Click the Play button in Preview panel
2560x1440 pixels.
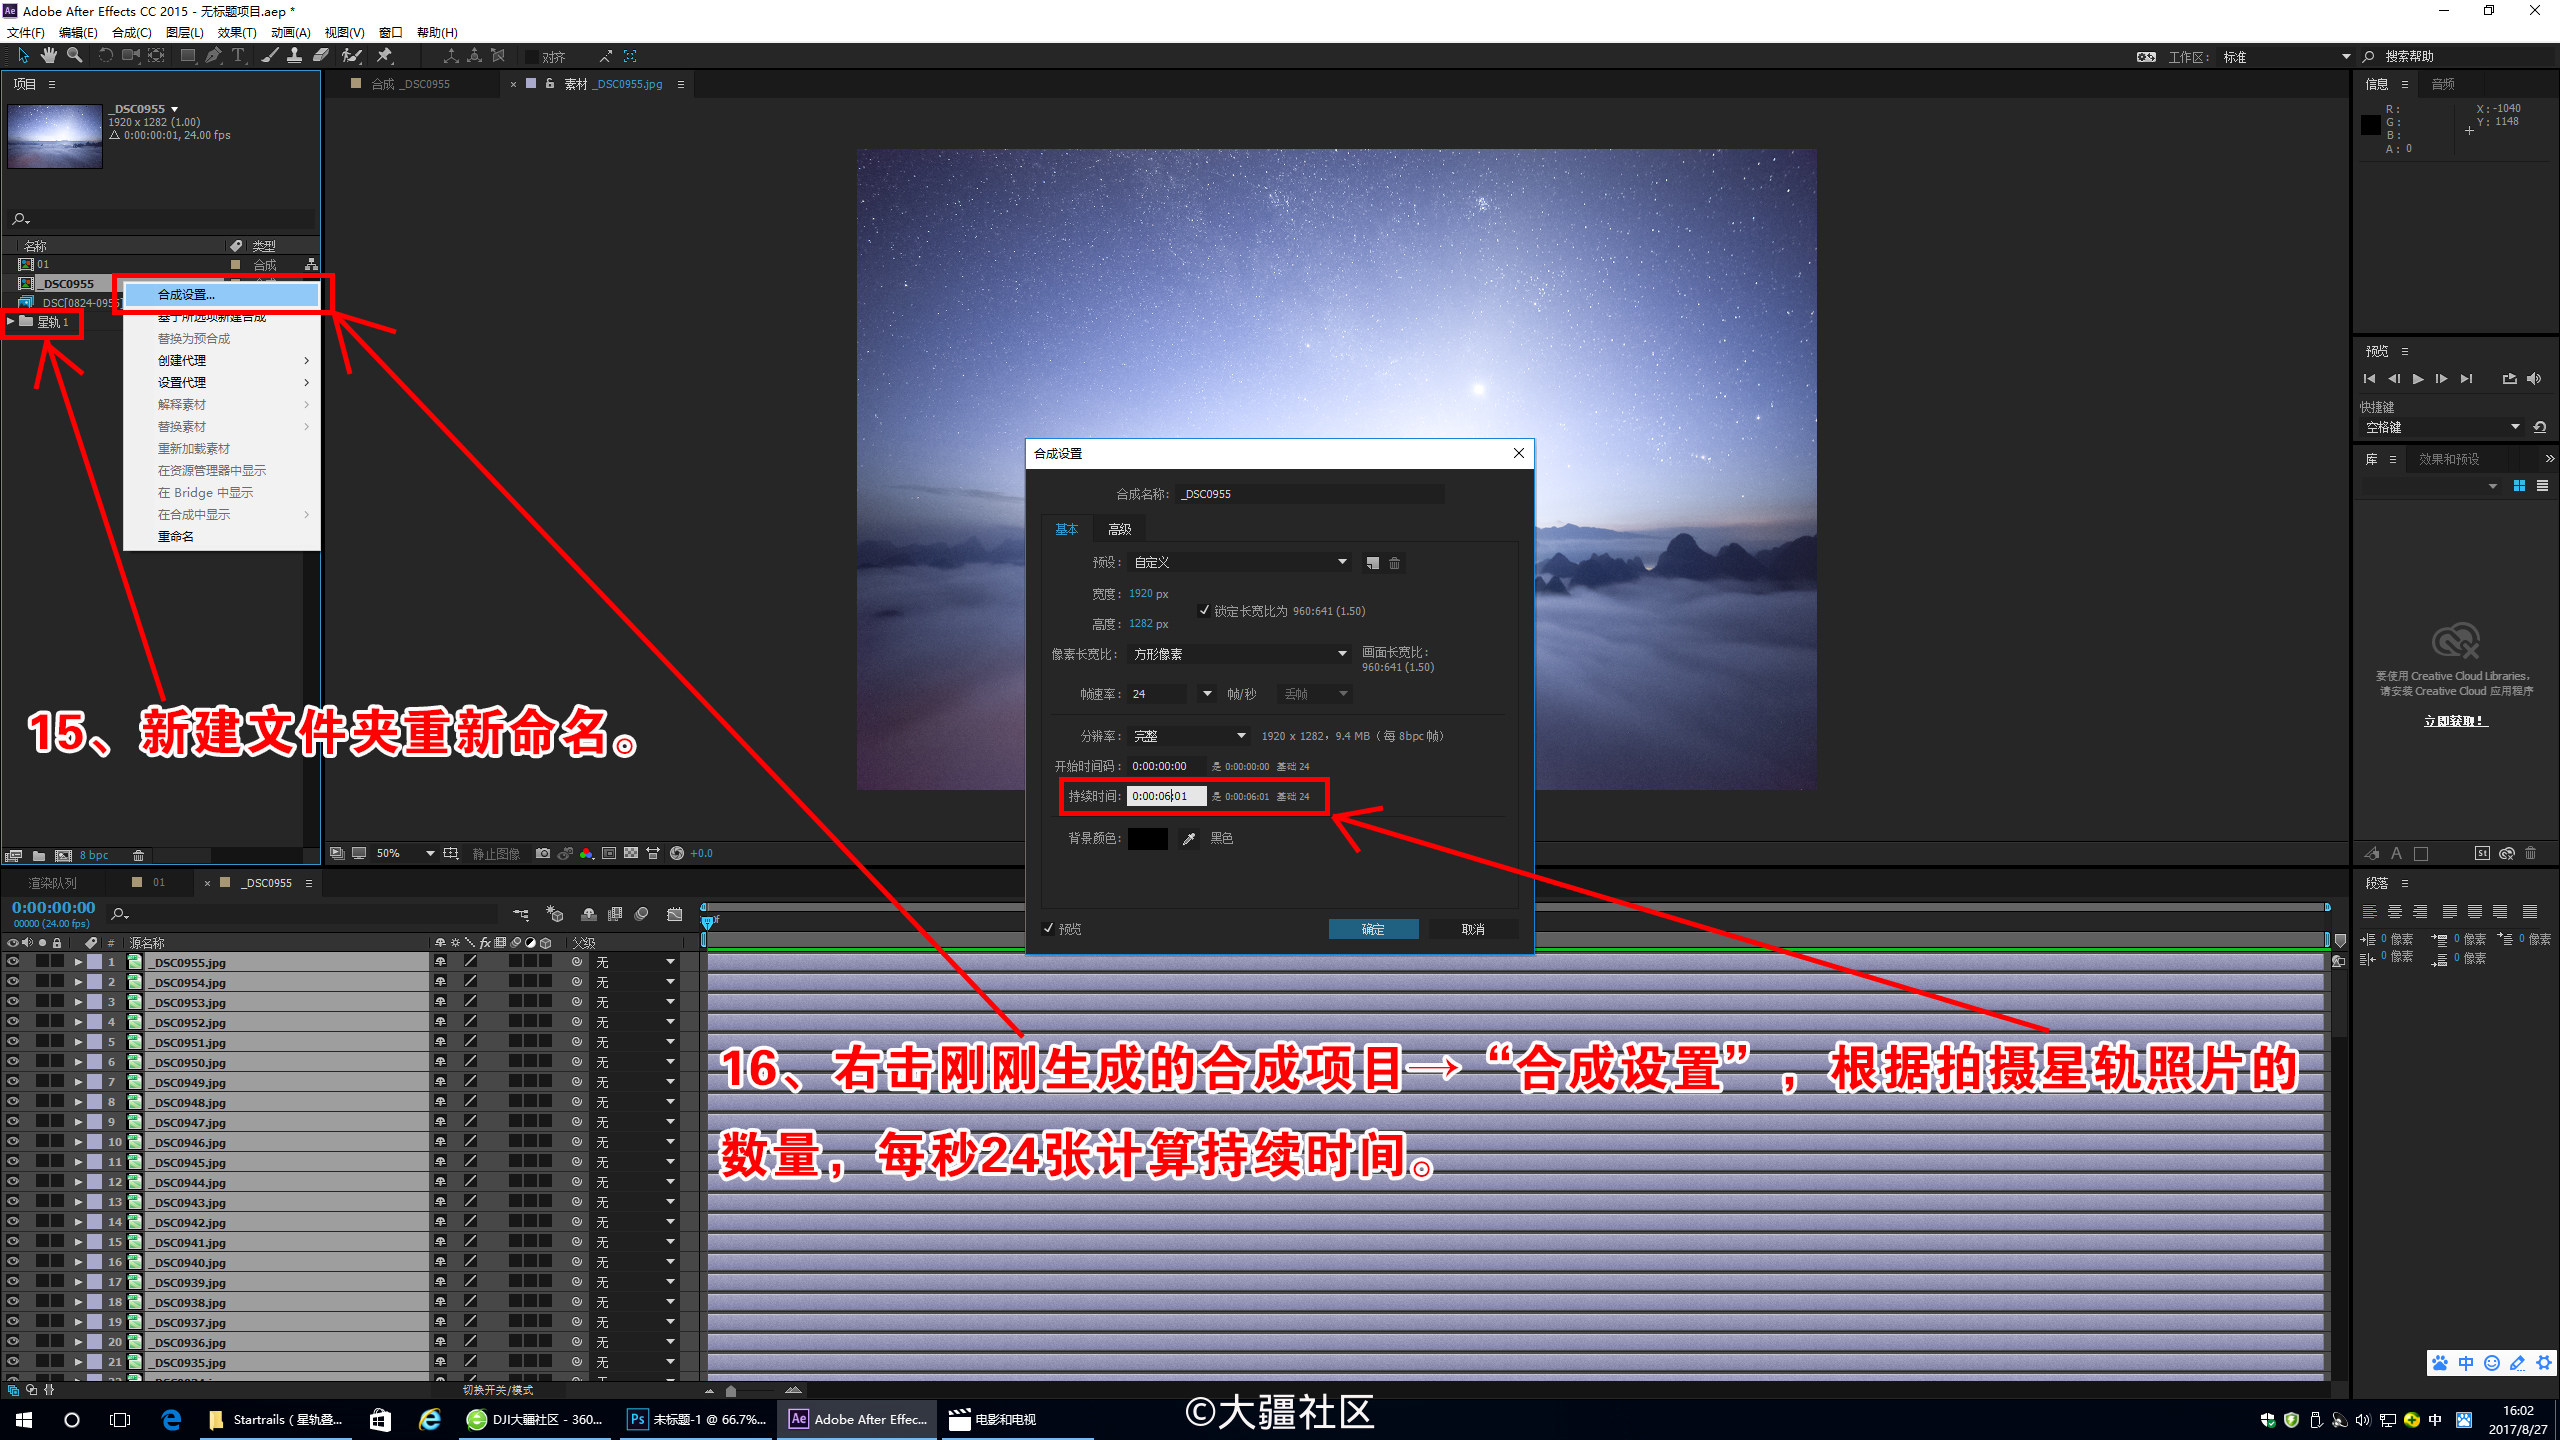coord(2418,379)
